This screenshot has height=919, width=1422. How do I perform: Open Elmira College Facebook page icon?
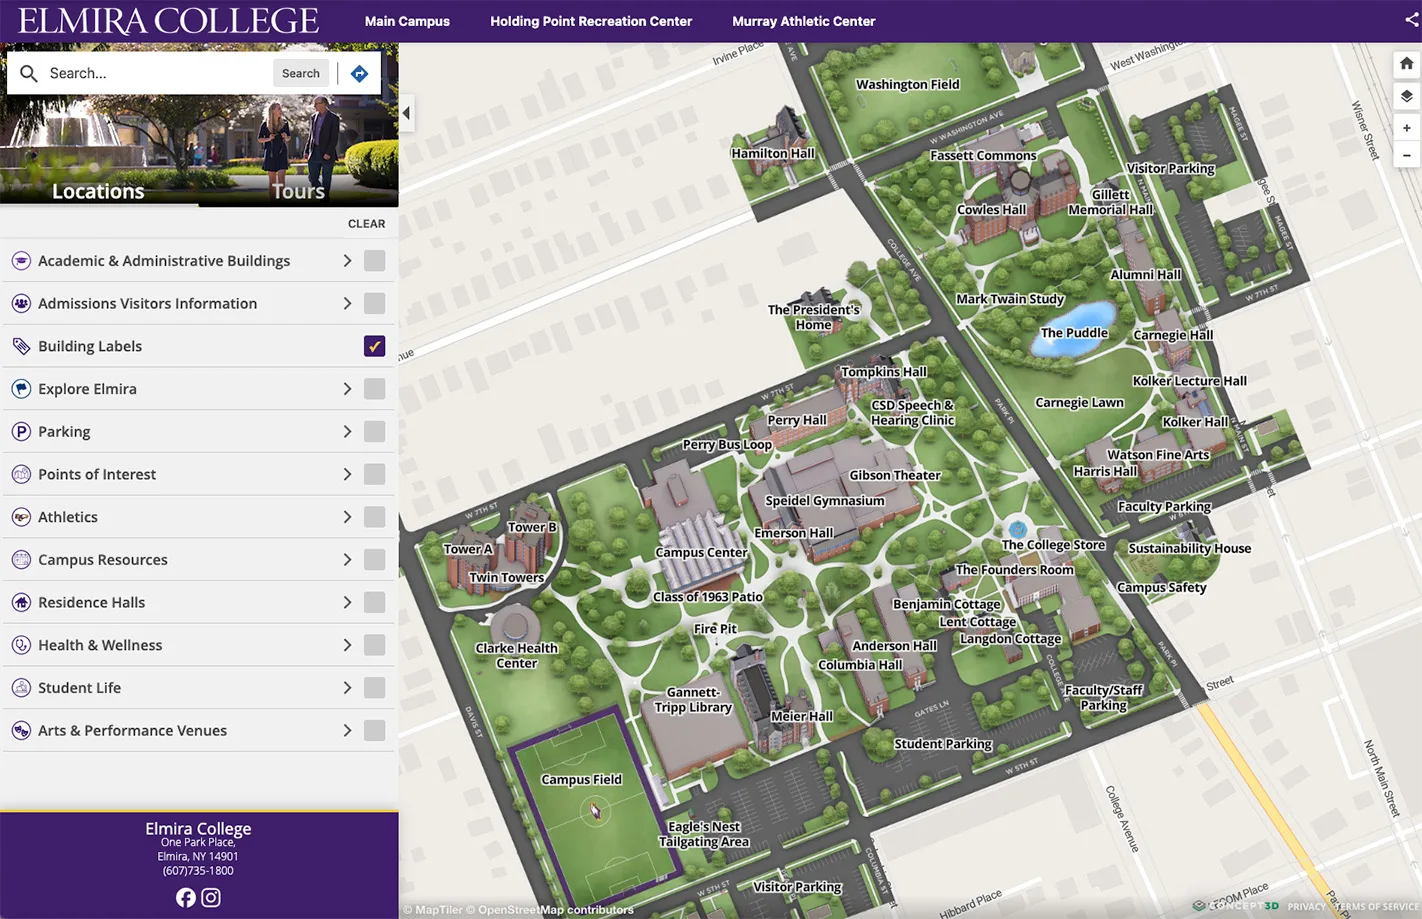(x=186, y=897)
